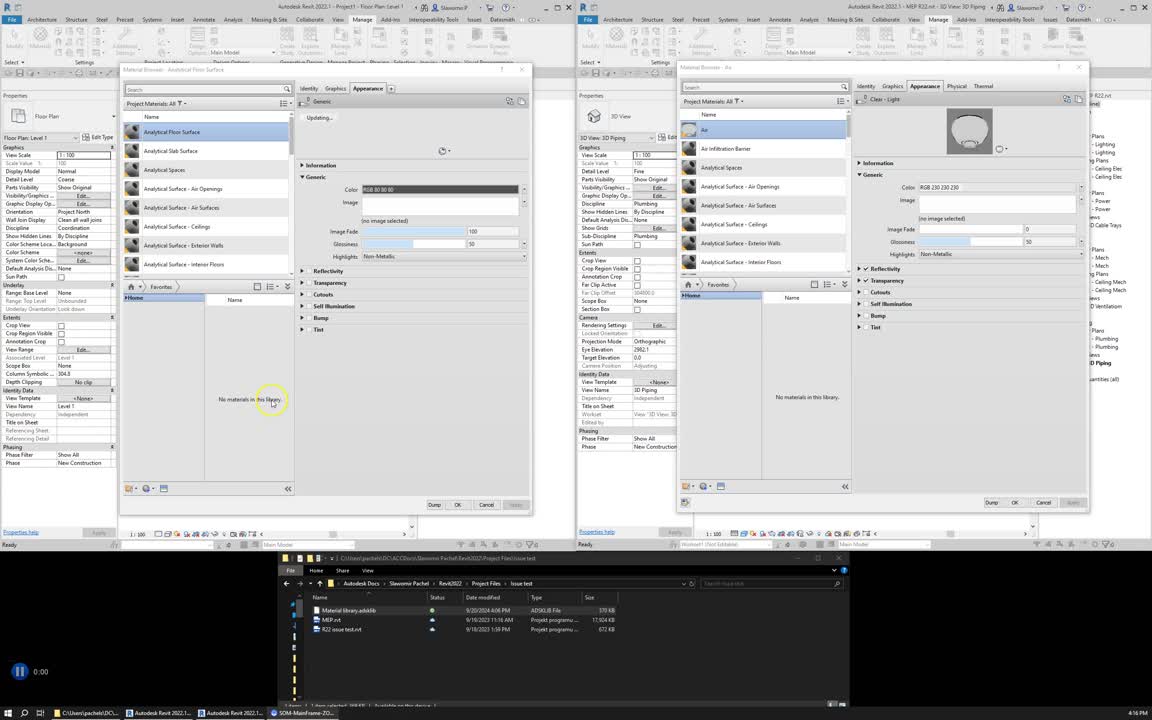
Task: Toggle Transparency checkbox in left Material Browser
Action: (x=309, y=283)
